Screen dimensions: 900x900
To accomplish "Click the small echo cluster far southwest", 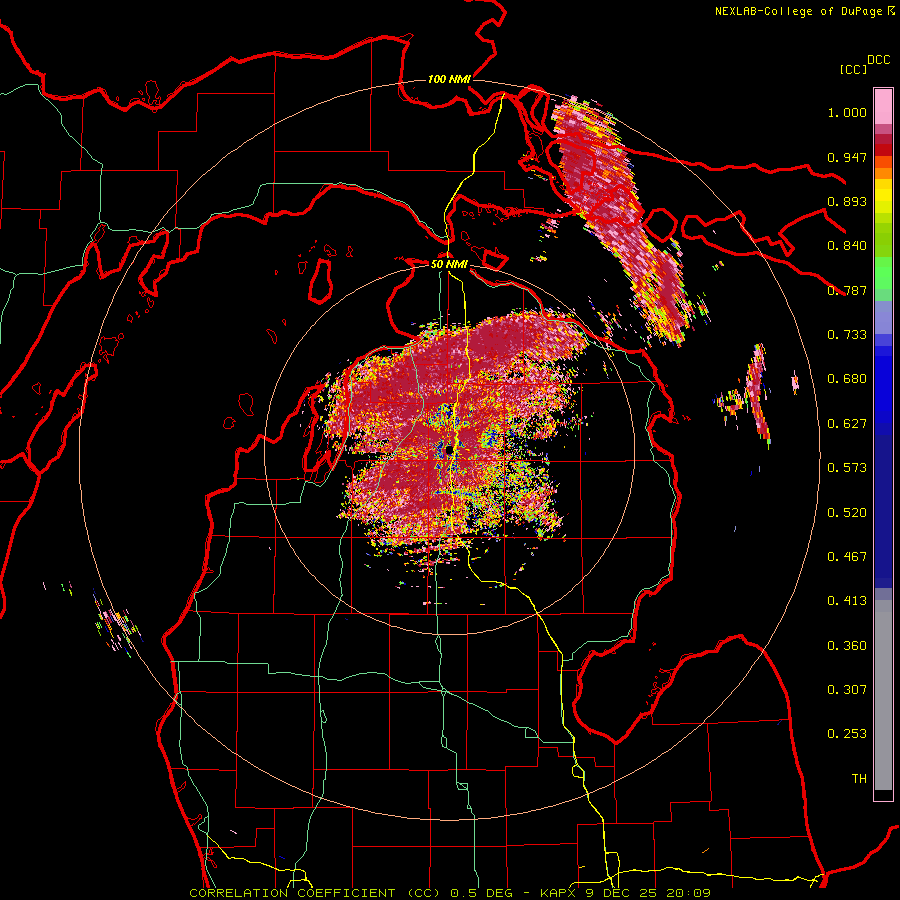I will coord(118,626).
